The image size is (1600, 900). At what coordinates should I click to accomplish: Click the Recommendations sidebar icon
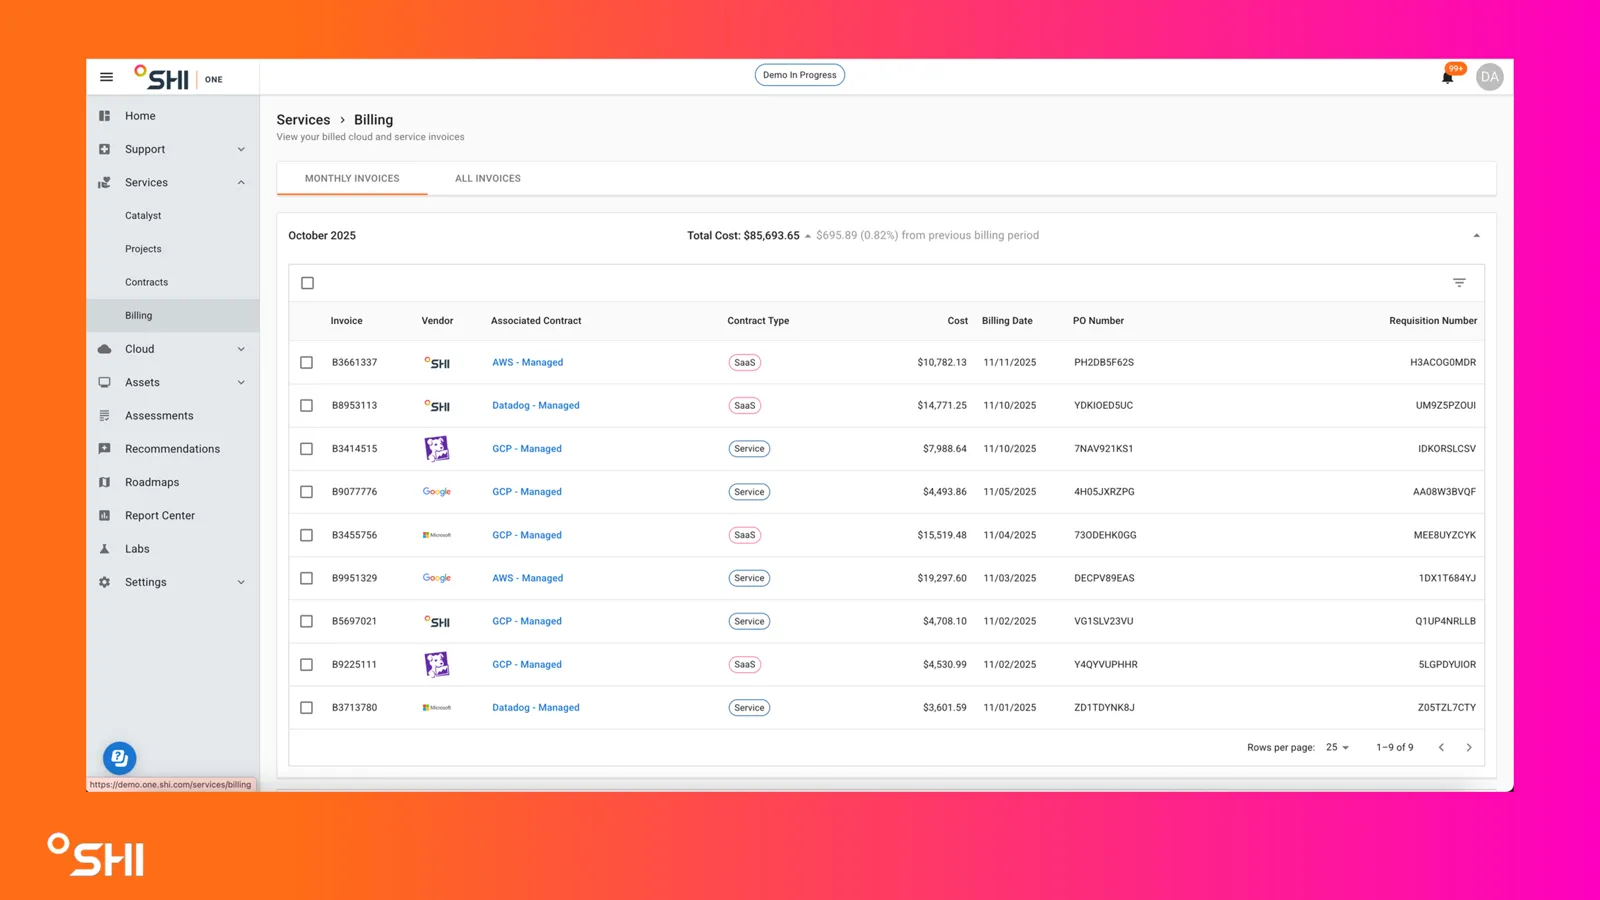[104, 449]
